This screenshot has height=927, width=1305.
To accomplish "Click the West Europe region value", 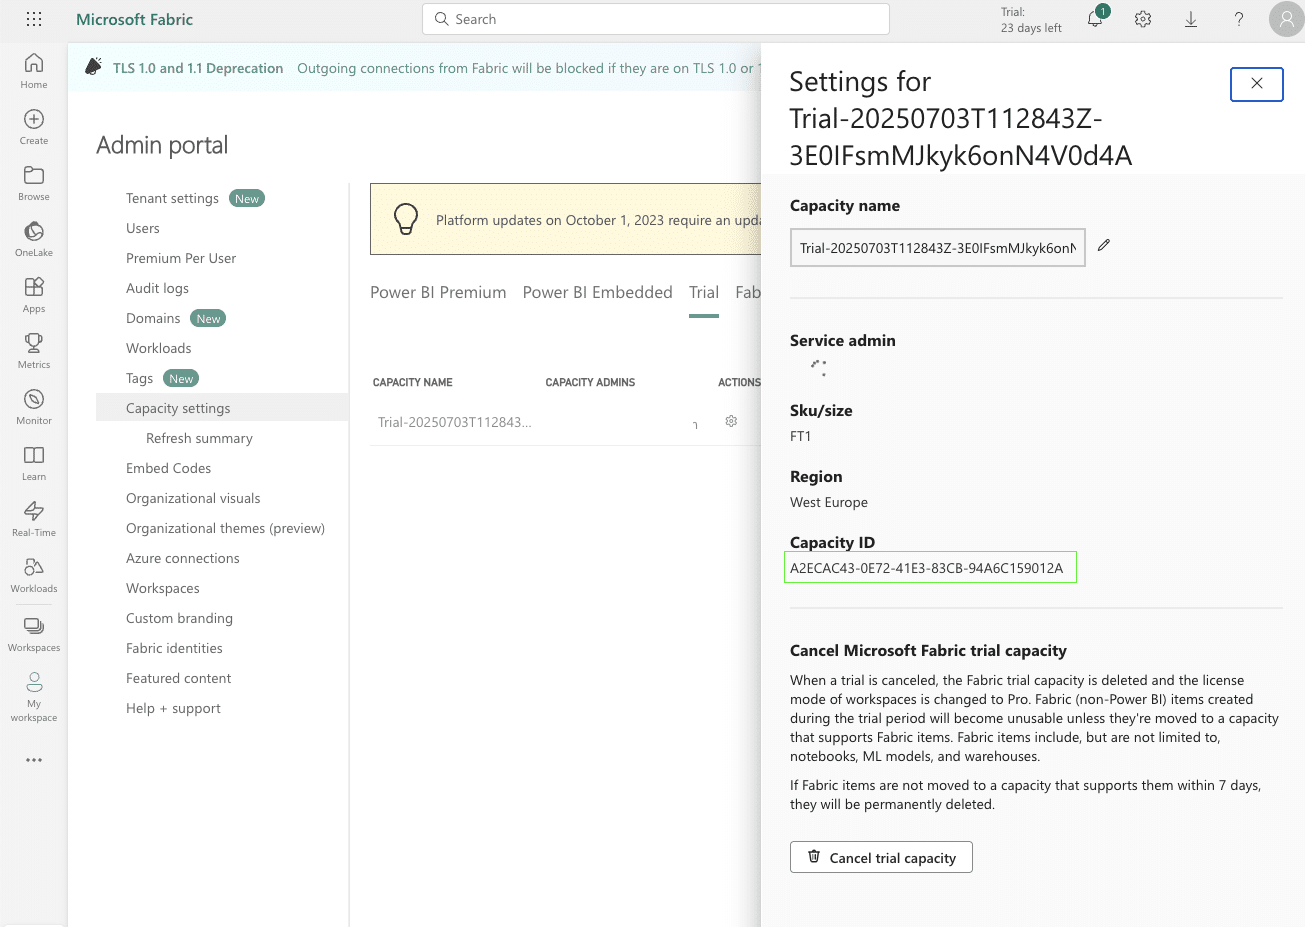I will coord(829,502).
